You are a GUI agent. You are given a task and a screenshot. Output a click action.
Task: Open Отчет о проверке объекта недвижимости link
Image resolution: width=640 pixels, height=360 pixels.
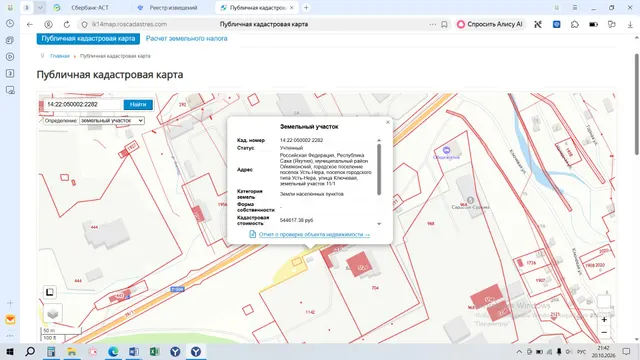tap(314, 234)
